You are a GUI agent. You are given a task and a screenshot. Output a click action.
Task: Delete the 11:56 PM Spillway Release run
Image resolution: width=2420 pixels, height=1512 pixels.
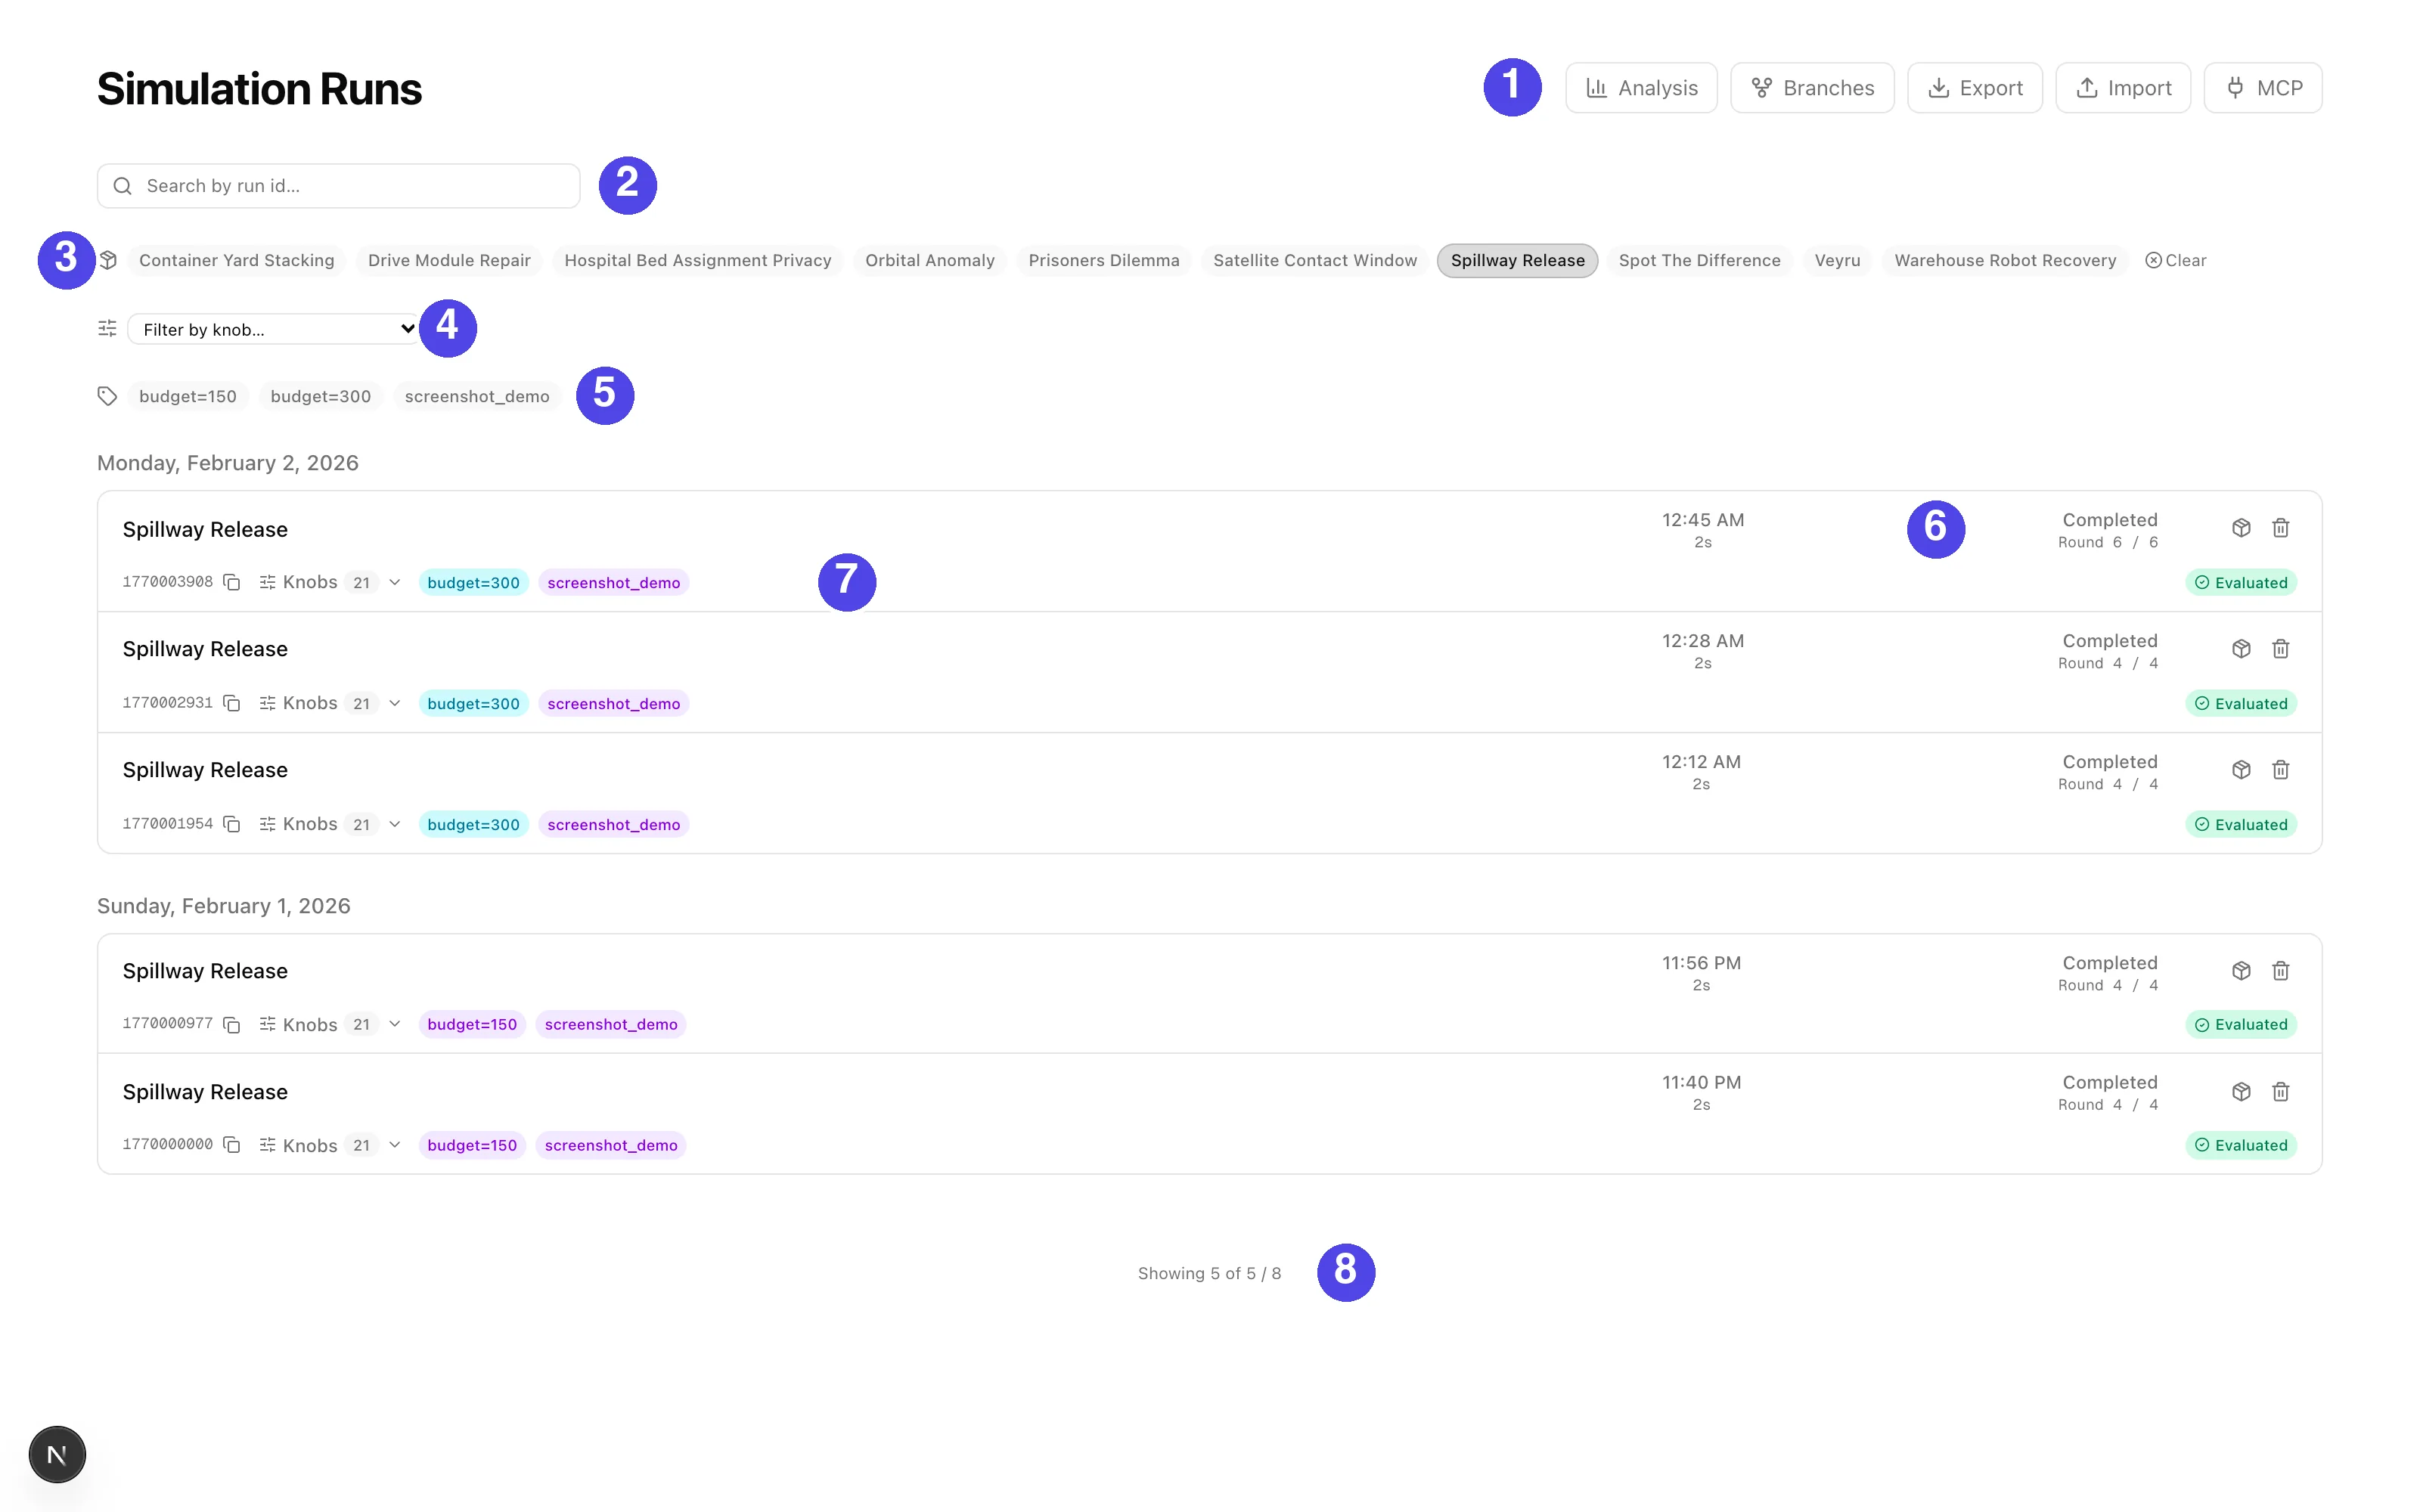coord(2280,971)
